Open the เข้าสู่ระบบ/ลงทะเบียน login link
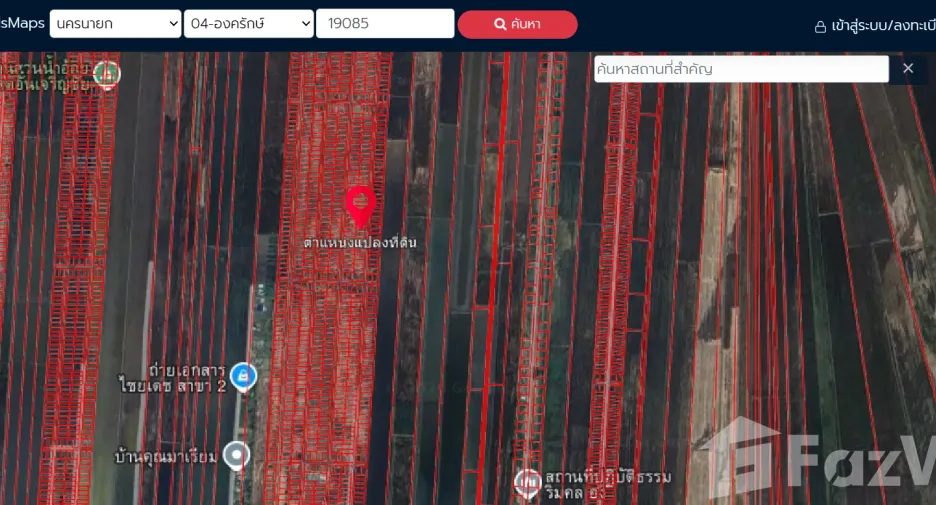 click(x=883, y=26)
